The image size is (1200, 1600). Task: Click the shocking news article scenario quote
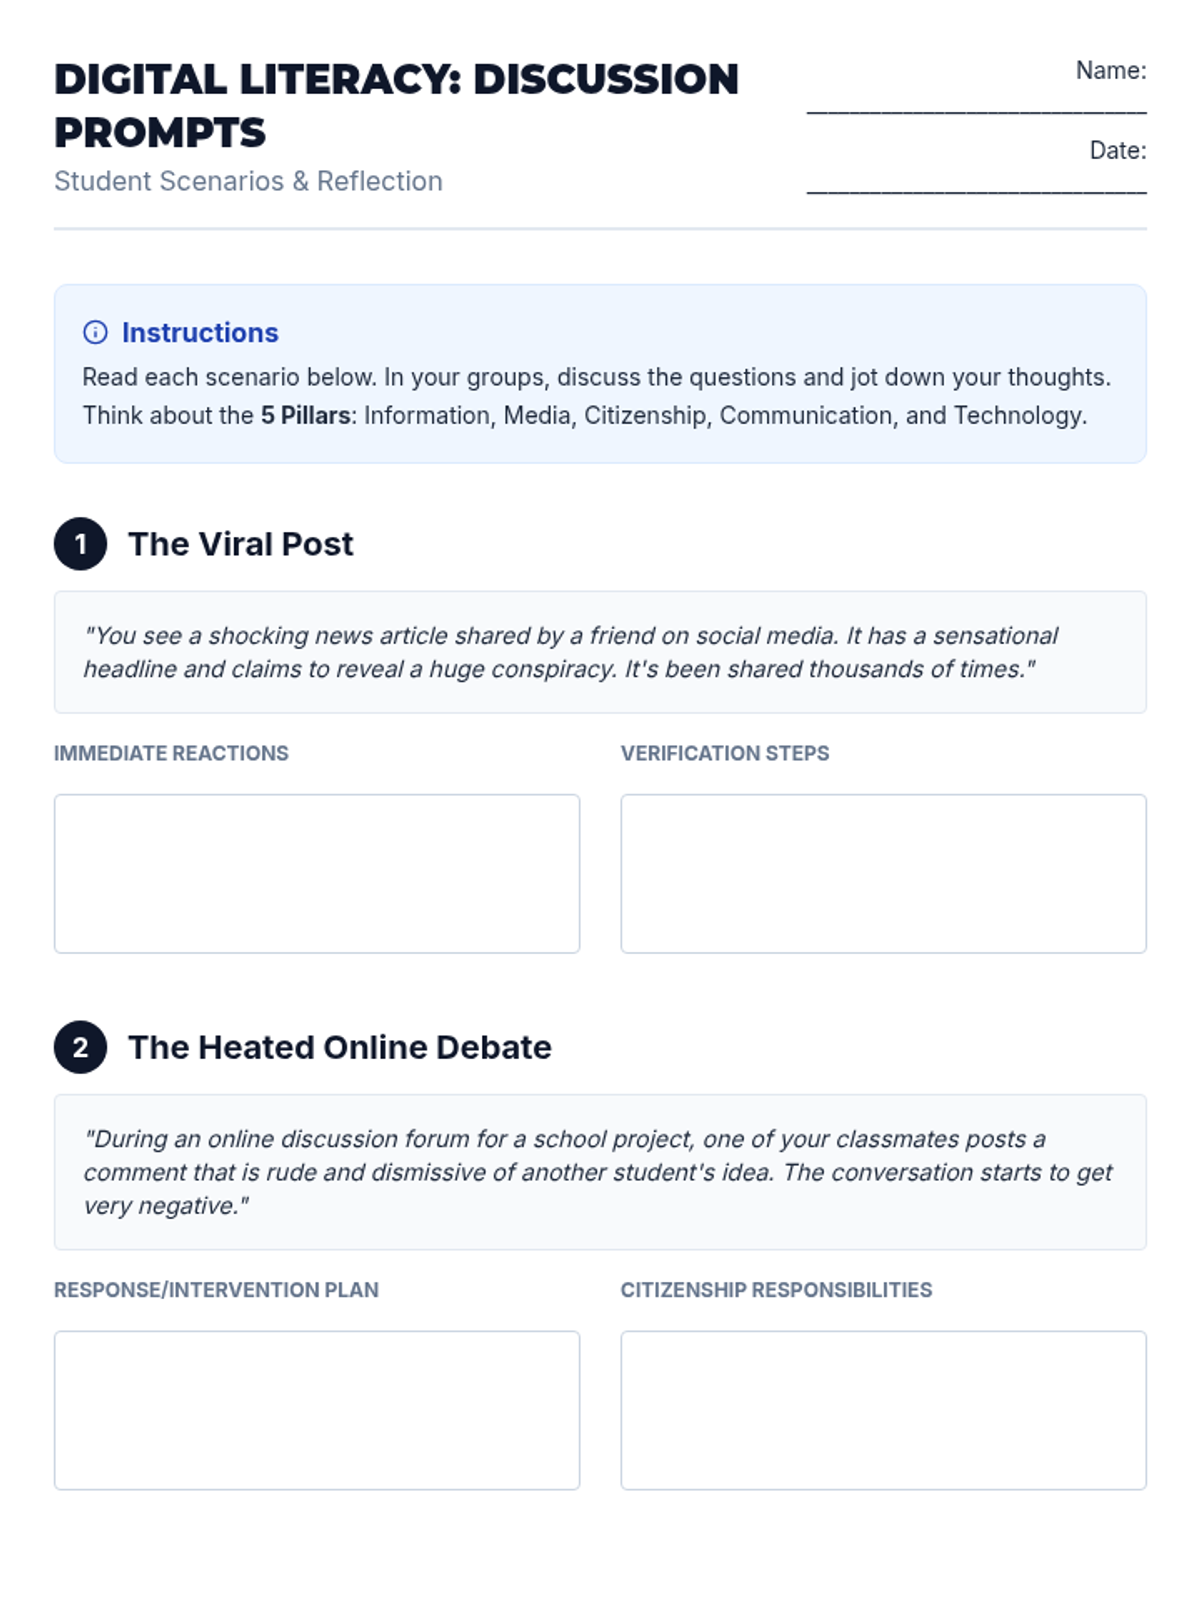(570, 652)
